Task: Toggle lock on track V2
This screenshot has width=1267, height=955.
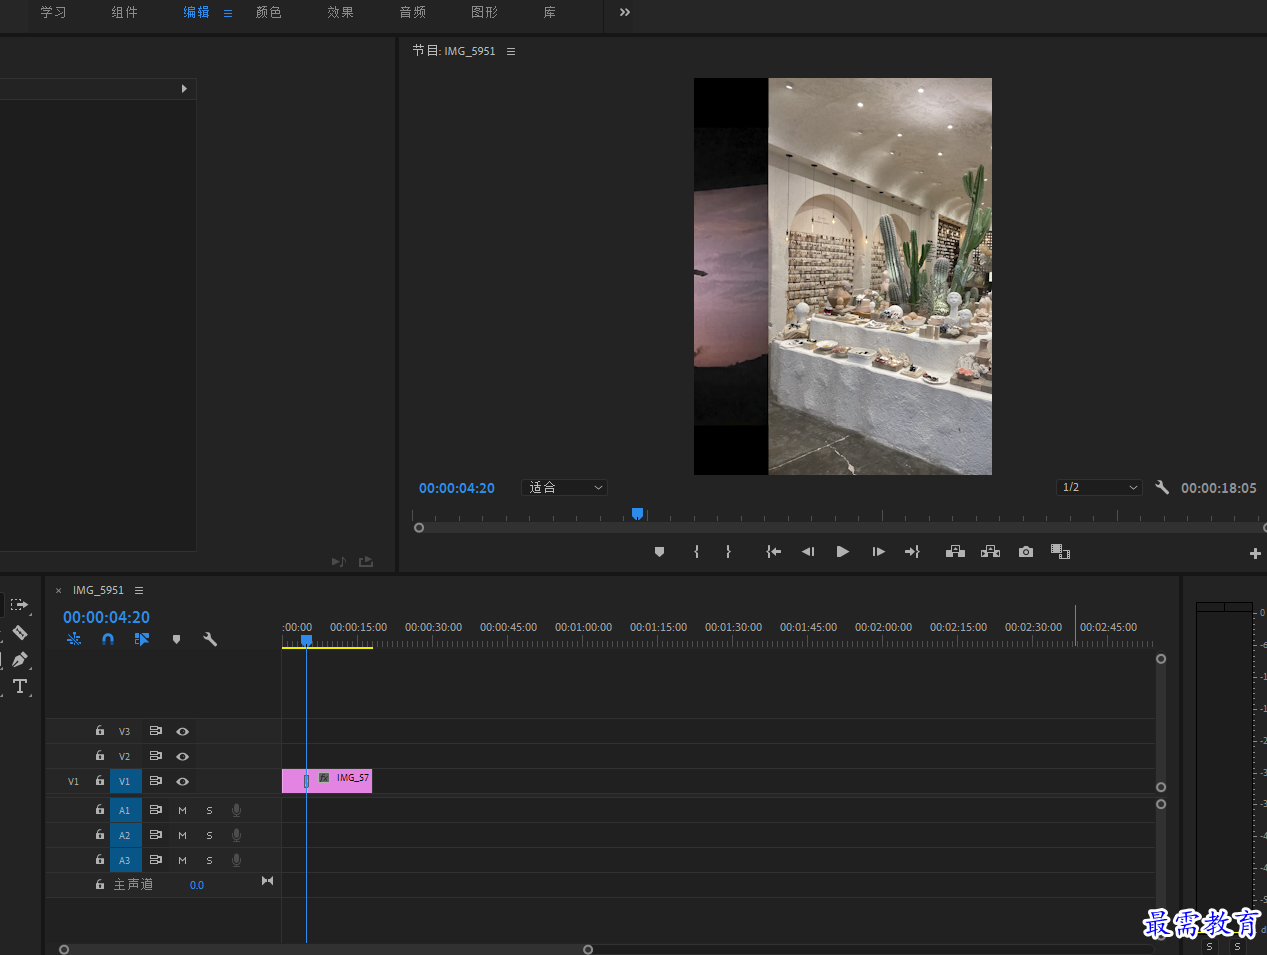Action: point(100,756)
